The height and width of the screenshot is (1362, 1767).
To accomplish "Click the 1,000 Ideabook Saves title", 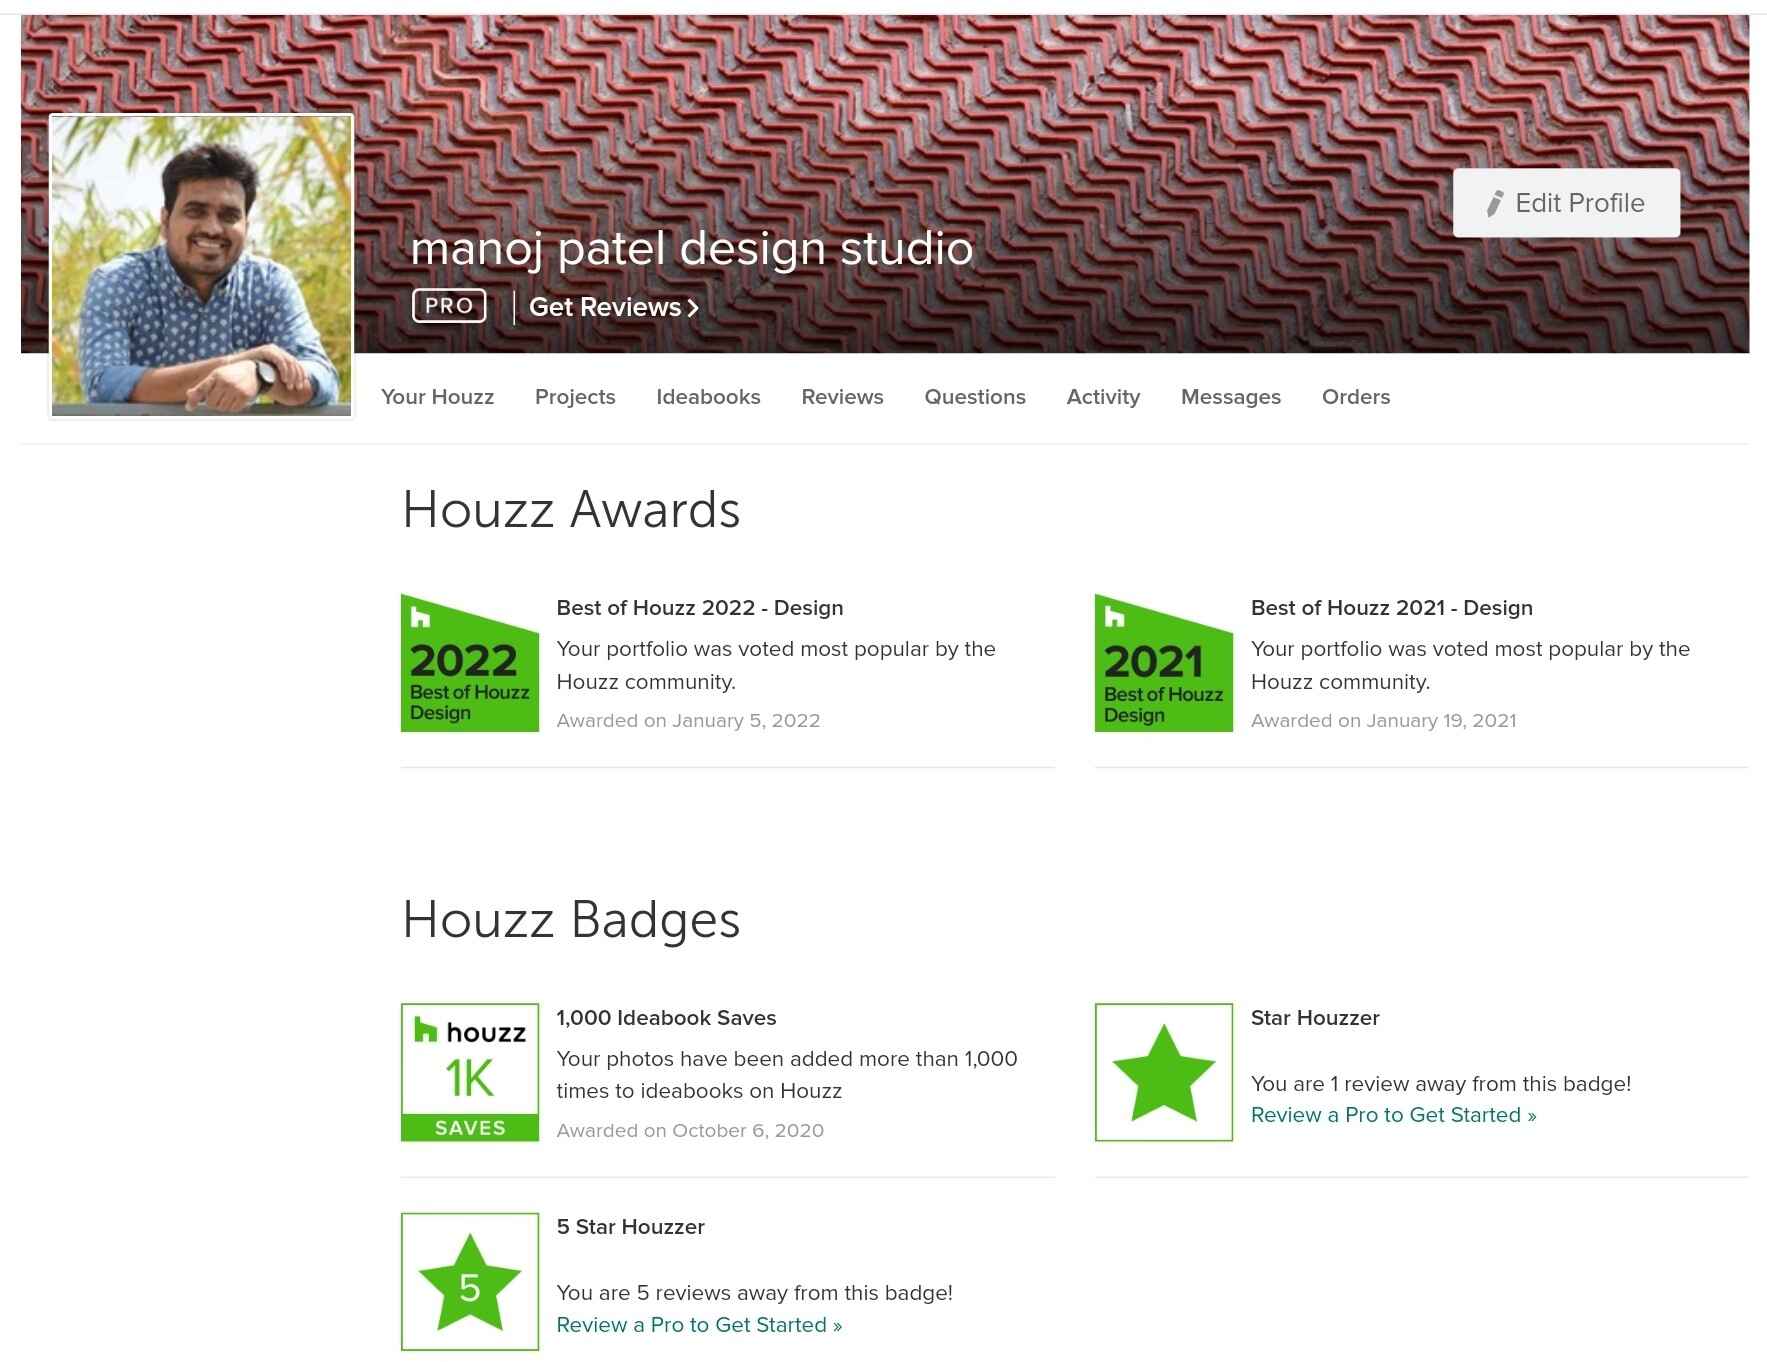I will point(666,1018).
